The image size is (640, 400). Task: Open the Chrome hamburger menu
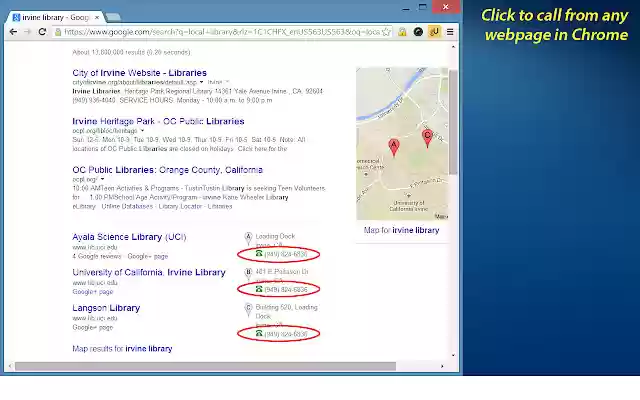point(450,32)
